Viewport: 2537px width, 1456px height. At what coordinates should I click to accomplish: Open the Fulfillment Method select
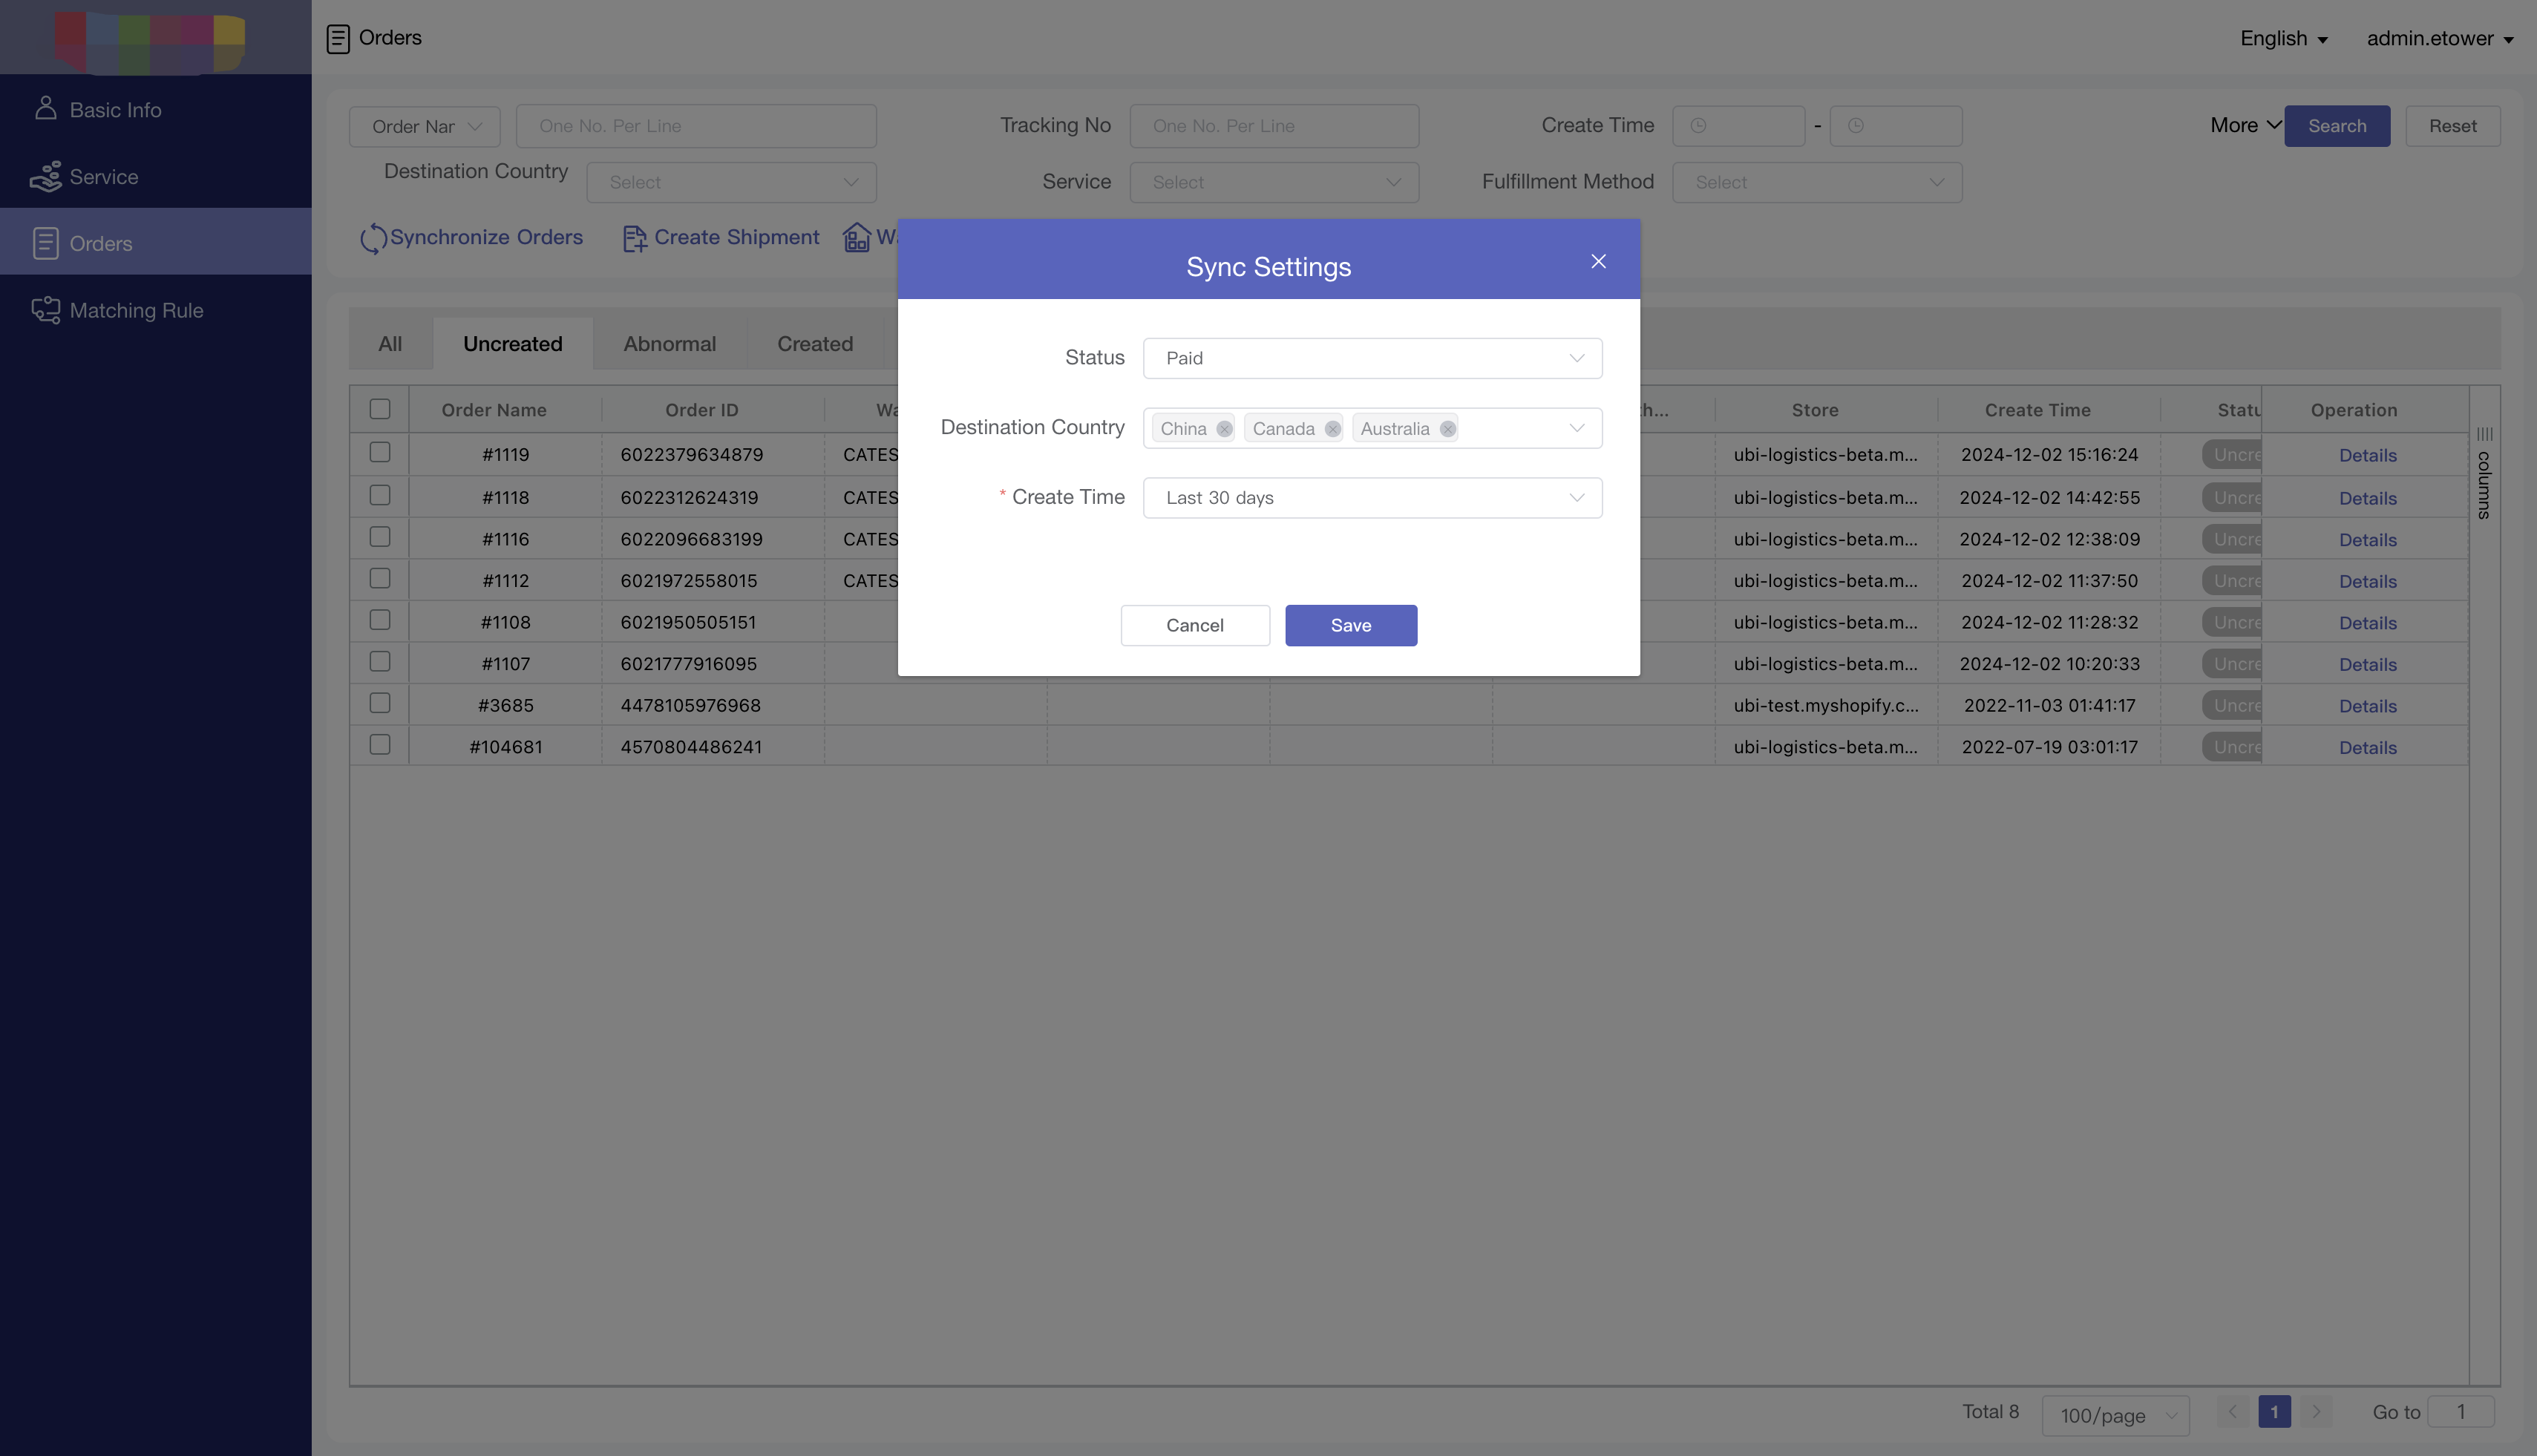pos(1817,182)
